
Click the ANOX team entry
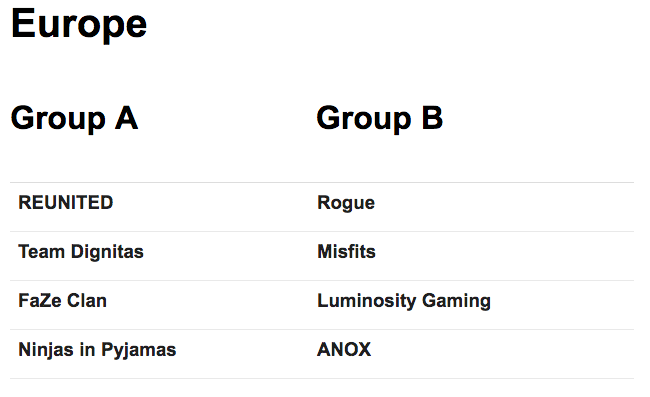click(344, 349)
